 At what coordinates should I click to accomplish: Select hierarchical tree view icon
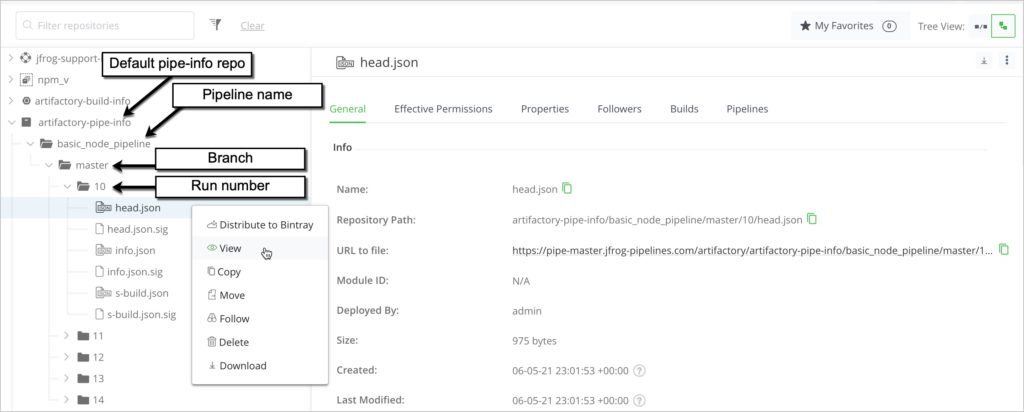pos(1002,27)
